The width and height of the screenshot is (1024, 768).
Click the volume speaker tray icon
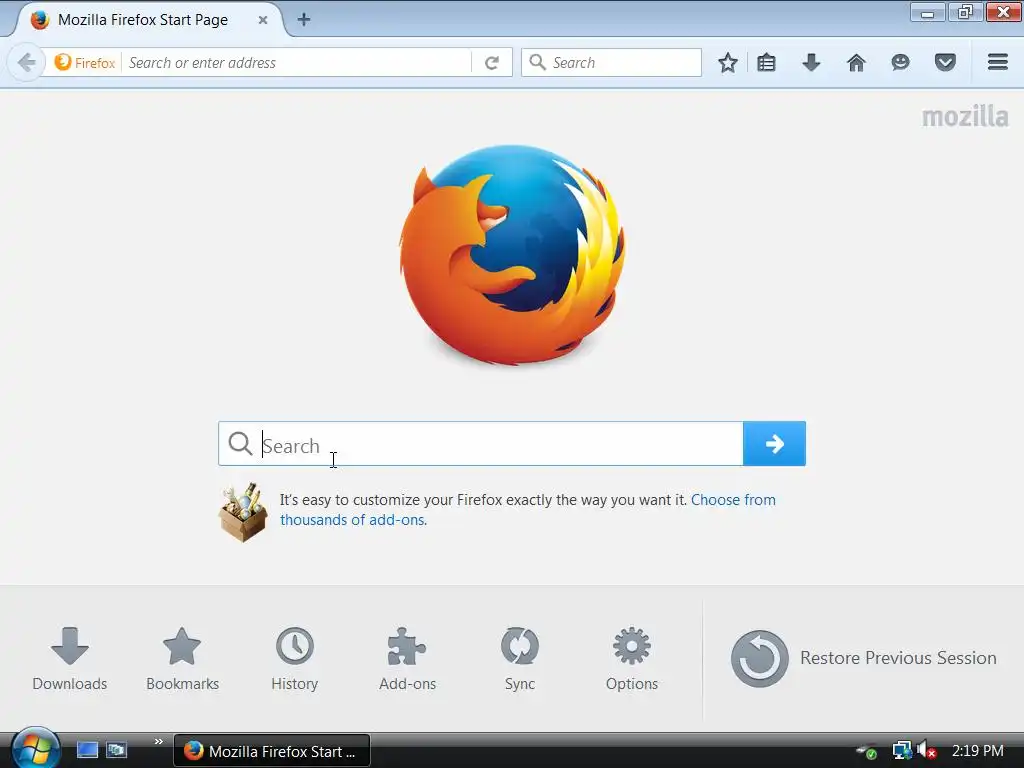(926, 750)
